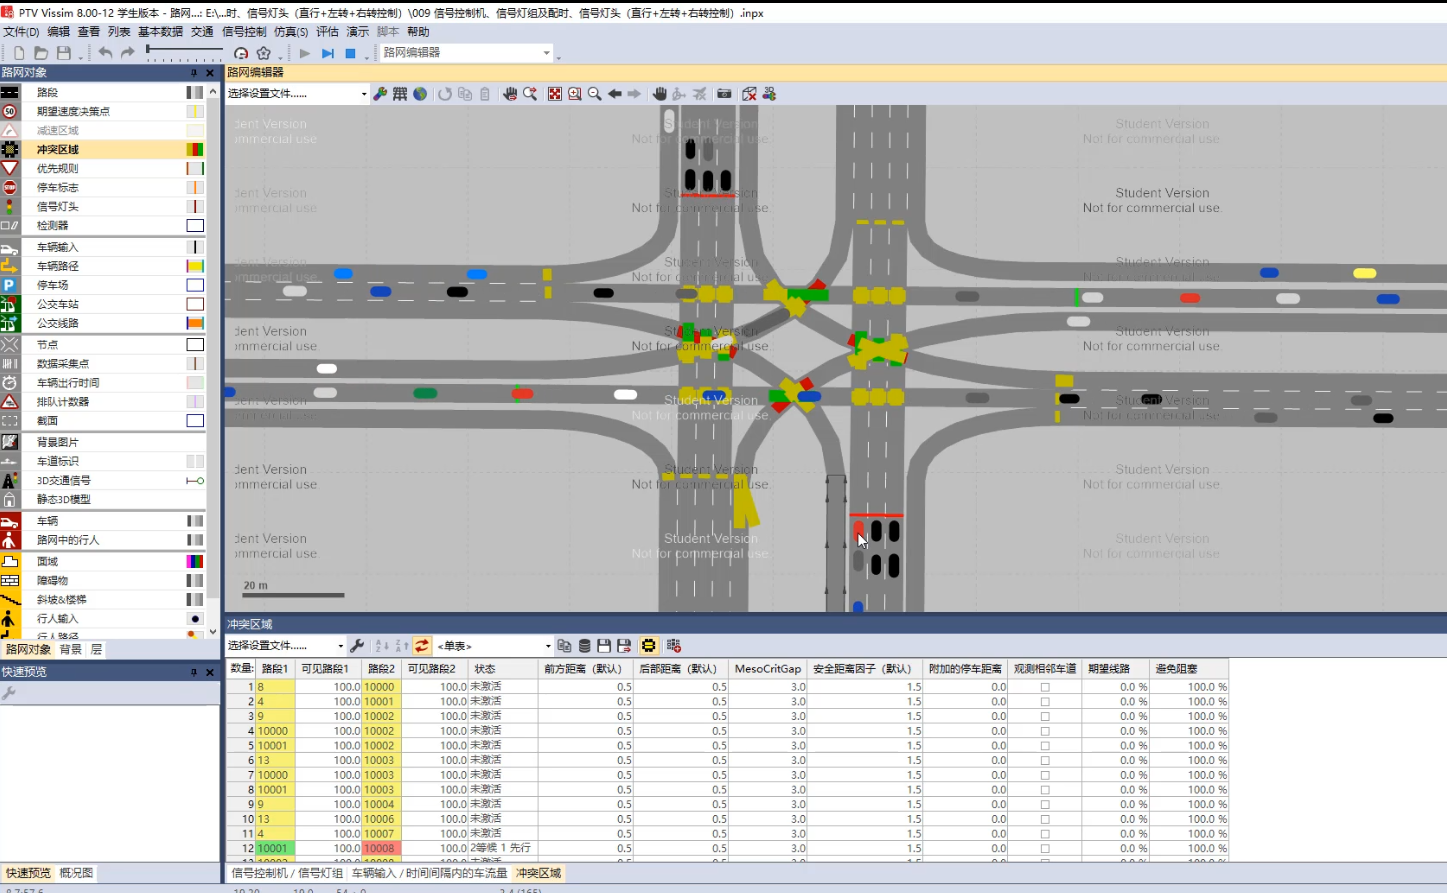Switch to 信号控制机 / 信号灯组 tab
Image resolution: width=1447 pixels, height=893 pixels.
[x=287, y=873]
